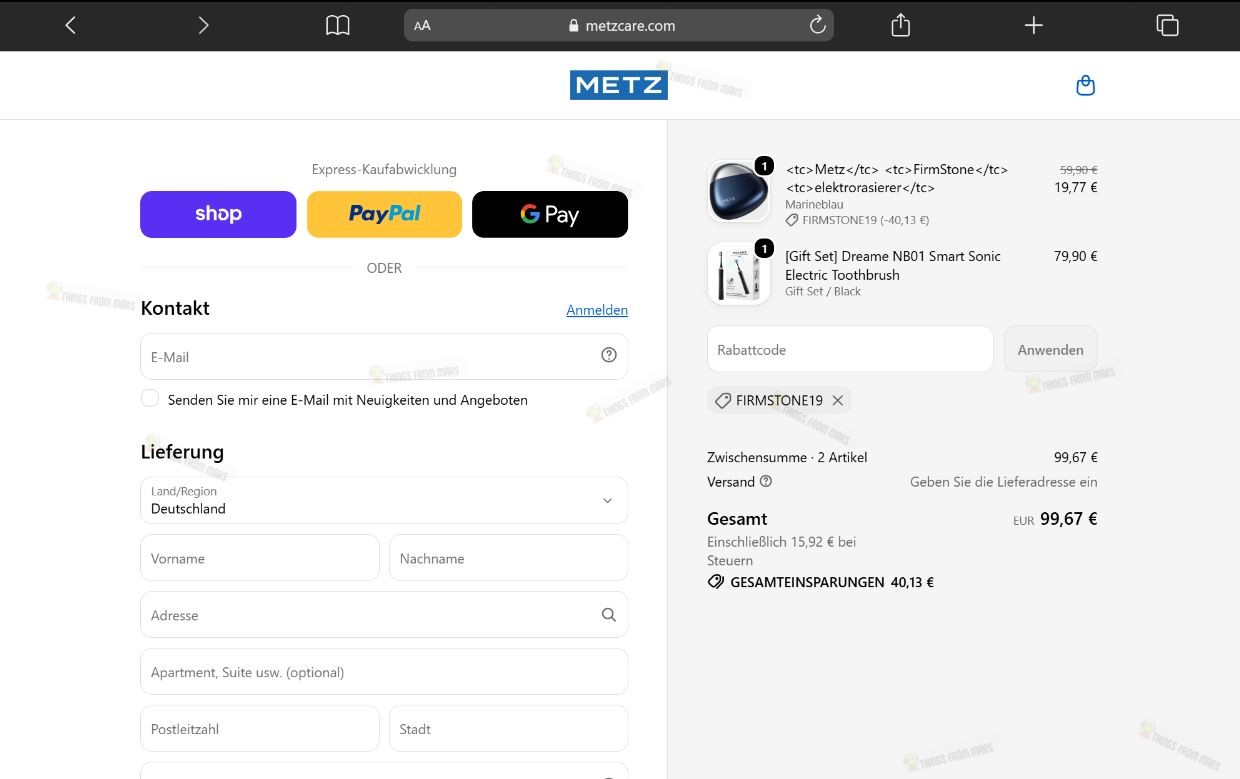Open the share sheet icon

coord(900,26)
